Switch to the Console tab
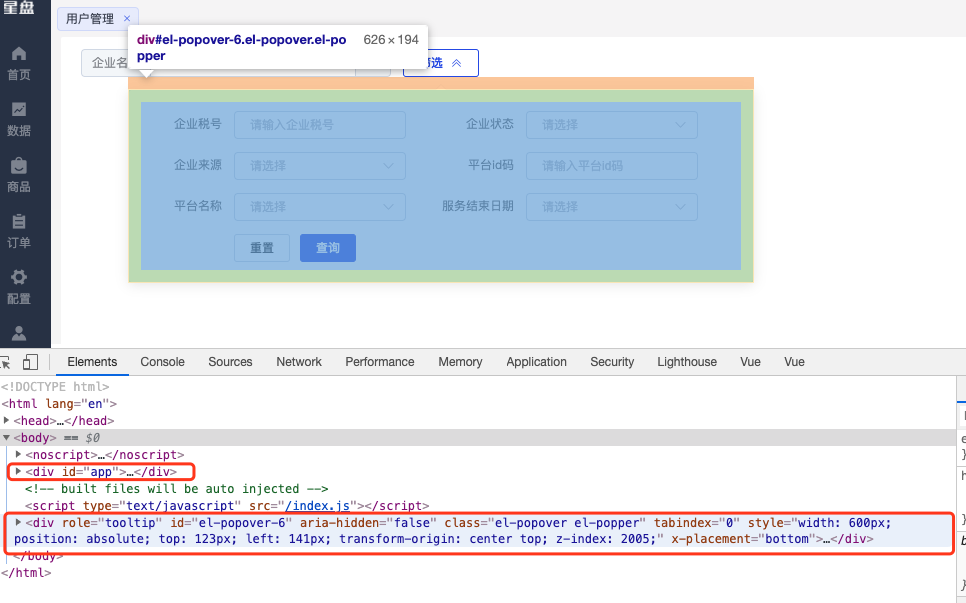966x603 pixels. 162,362
